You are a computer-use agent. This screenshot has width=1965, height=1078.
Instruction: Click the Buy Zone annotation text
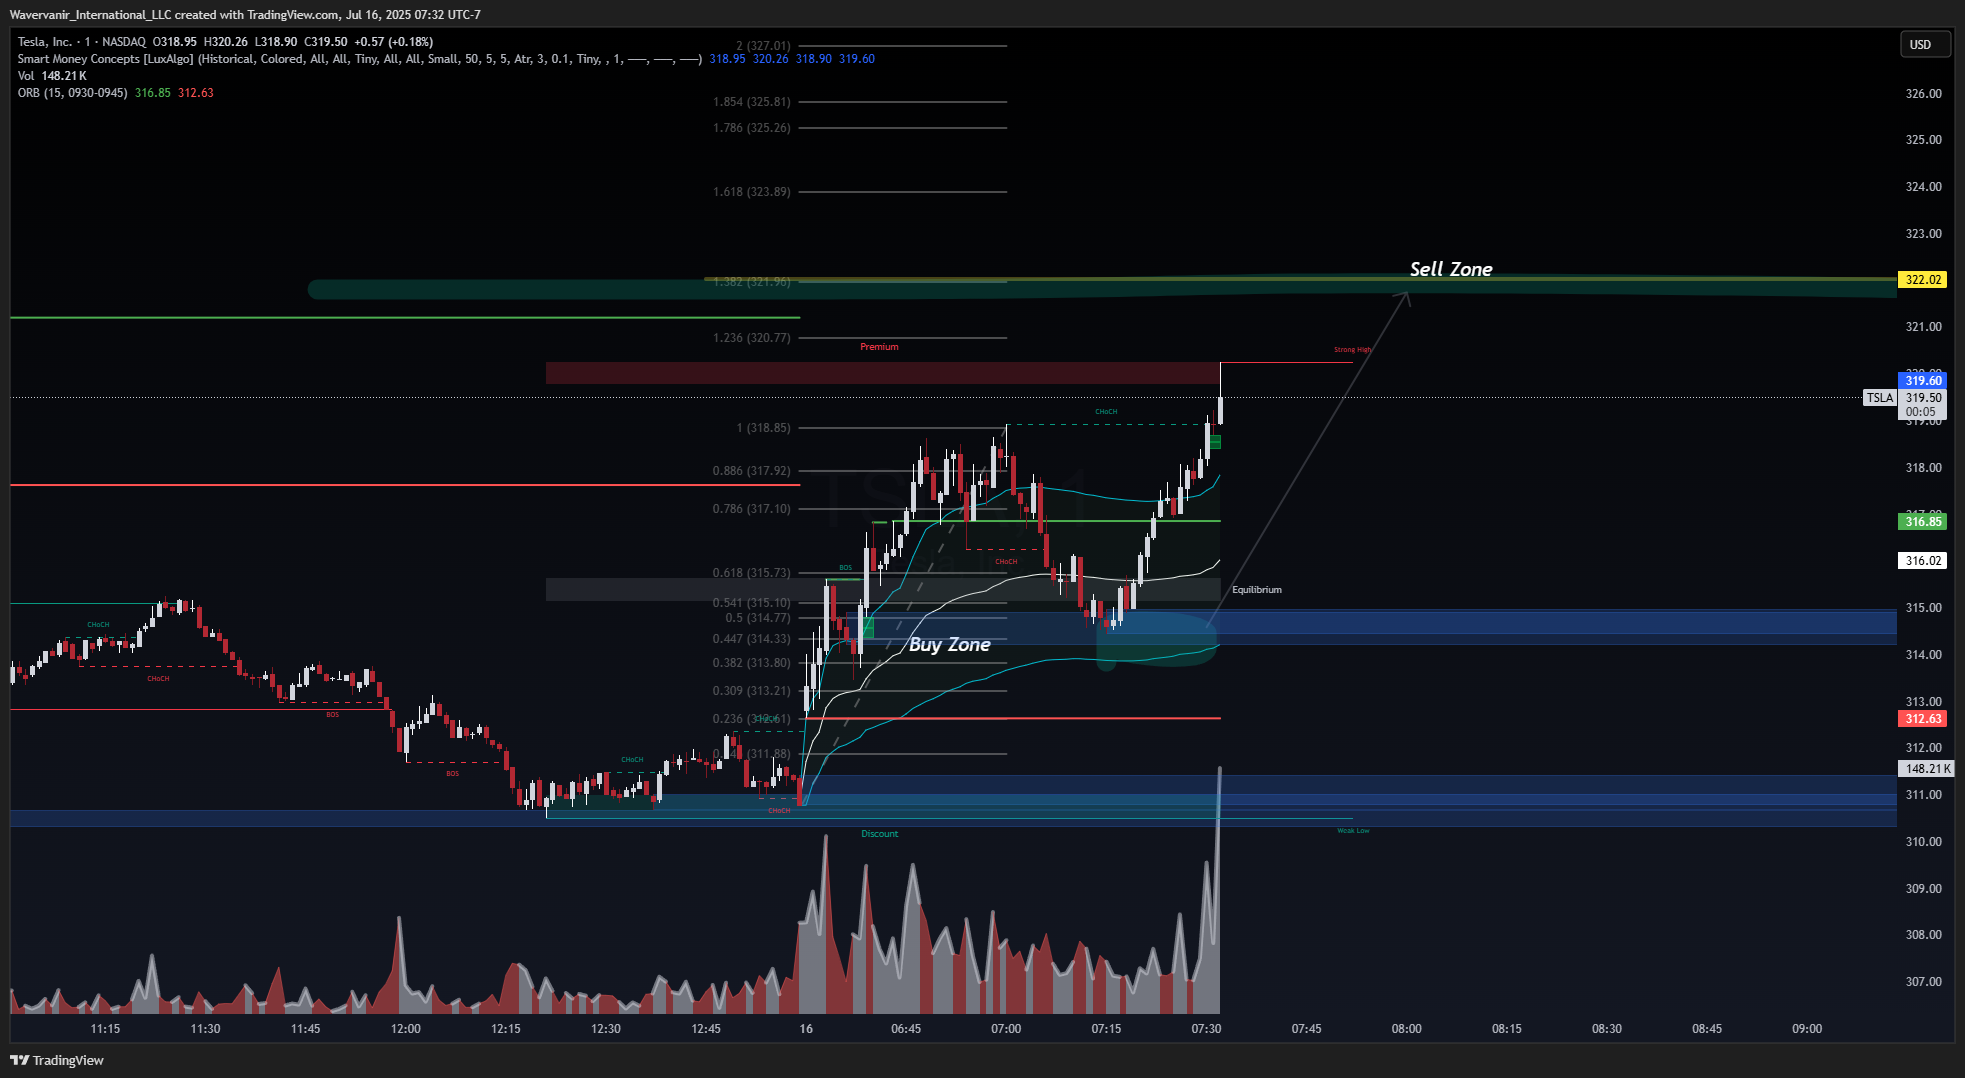click(x=950, y=645)
